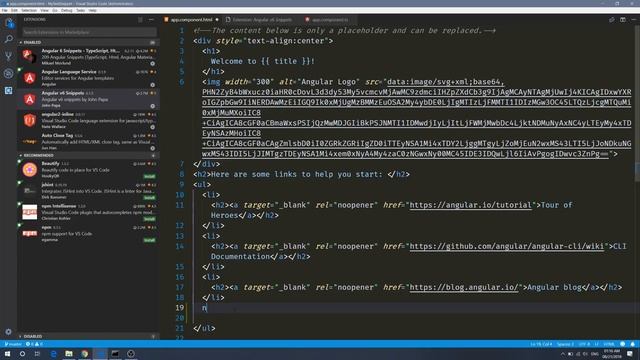
Task: Install the npm Intellisense extension
Action: pyautogui.click(x=149, y=219)
